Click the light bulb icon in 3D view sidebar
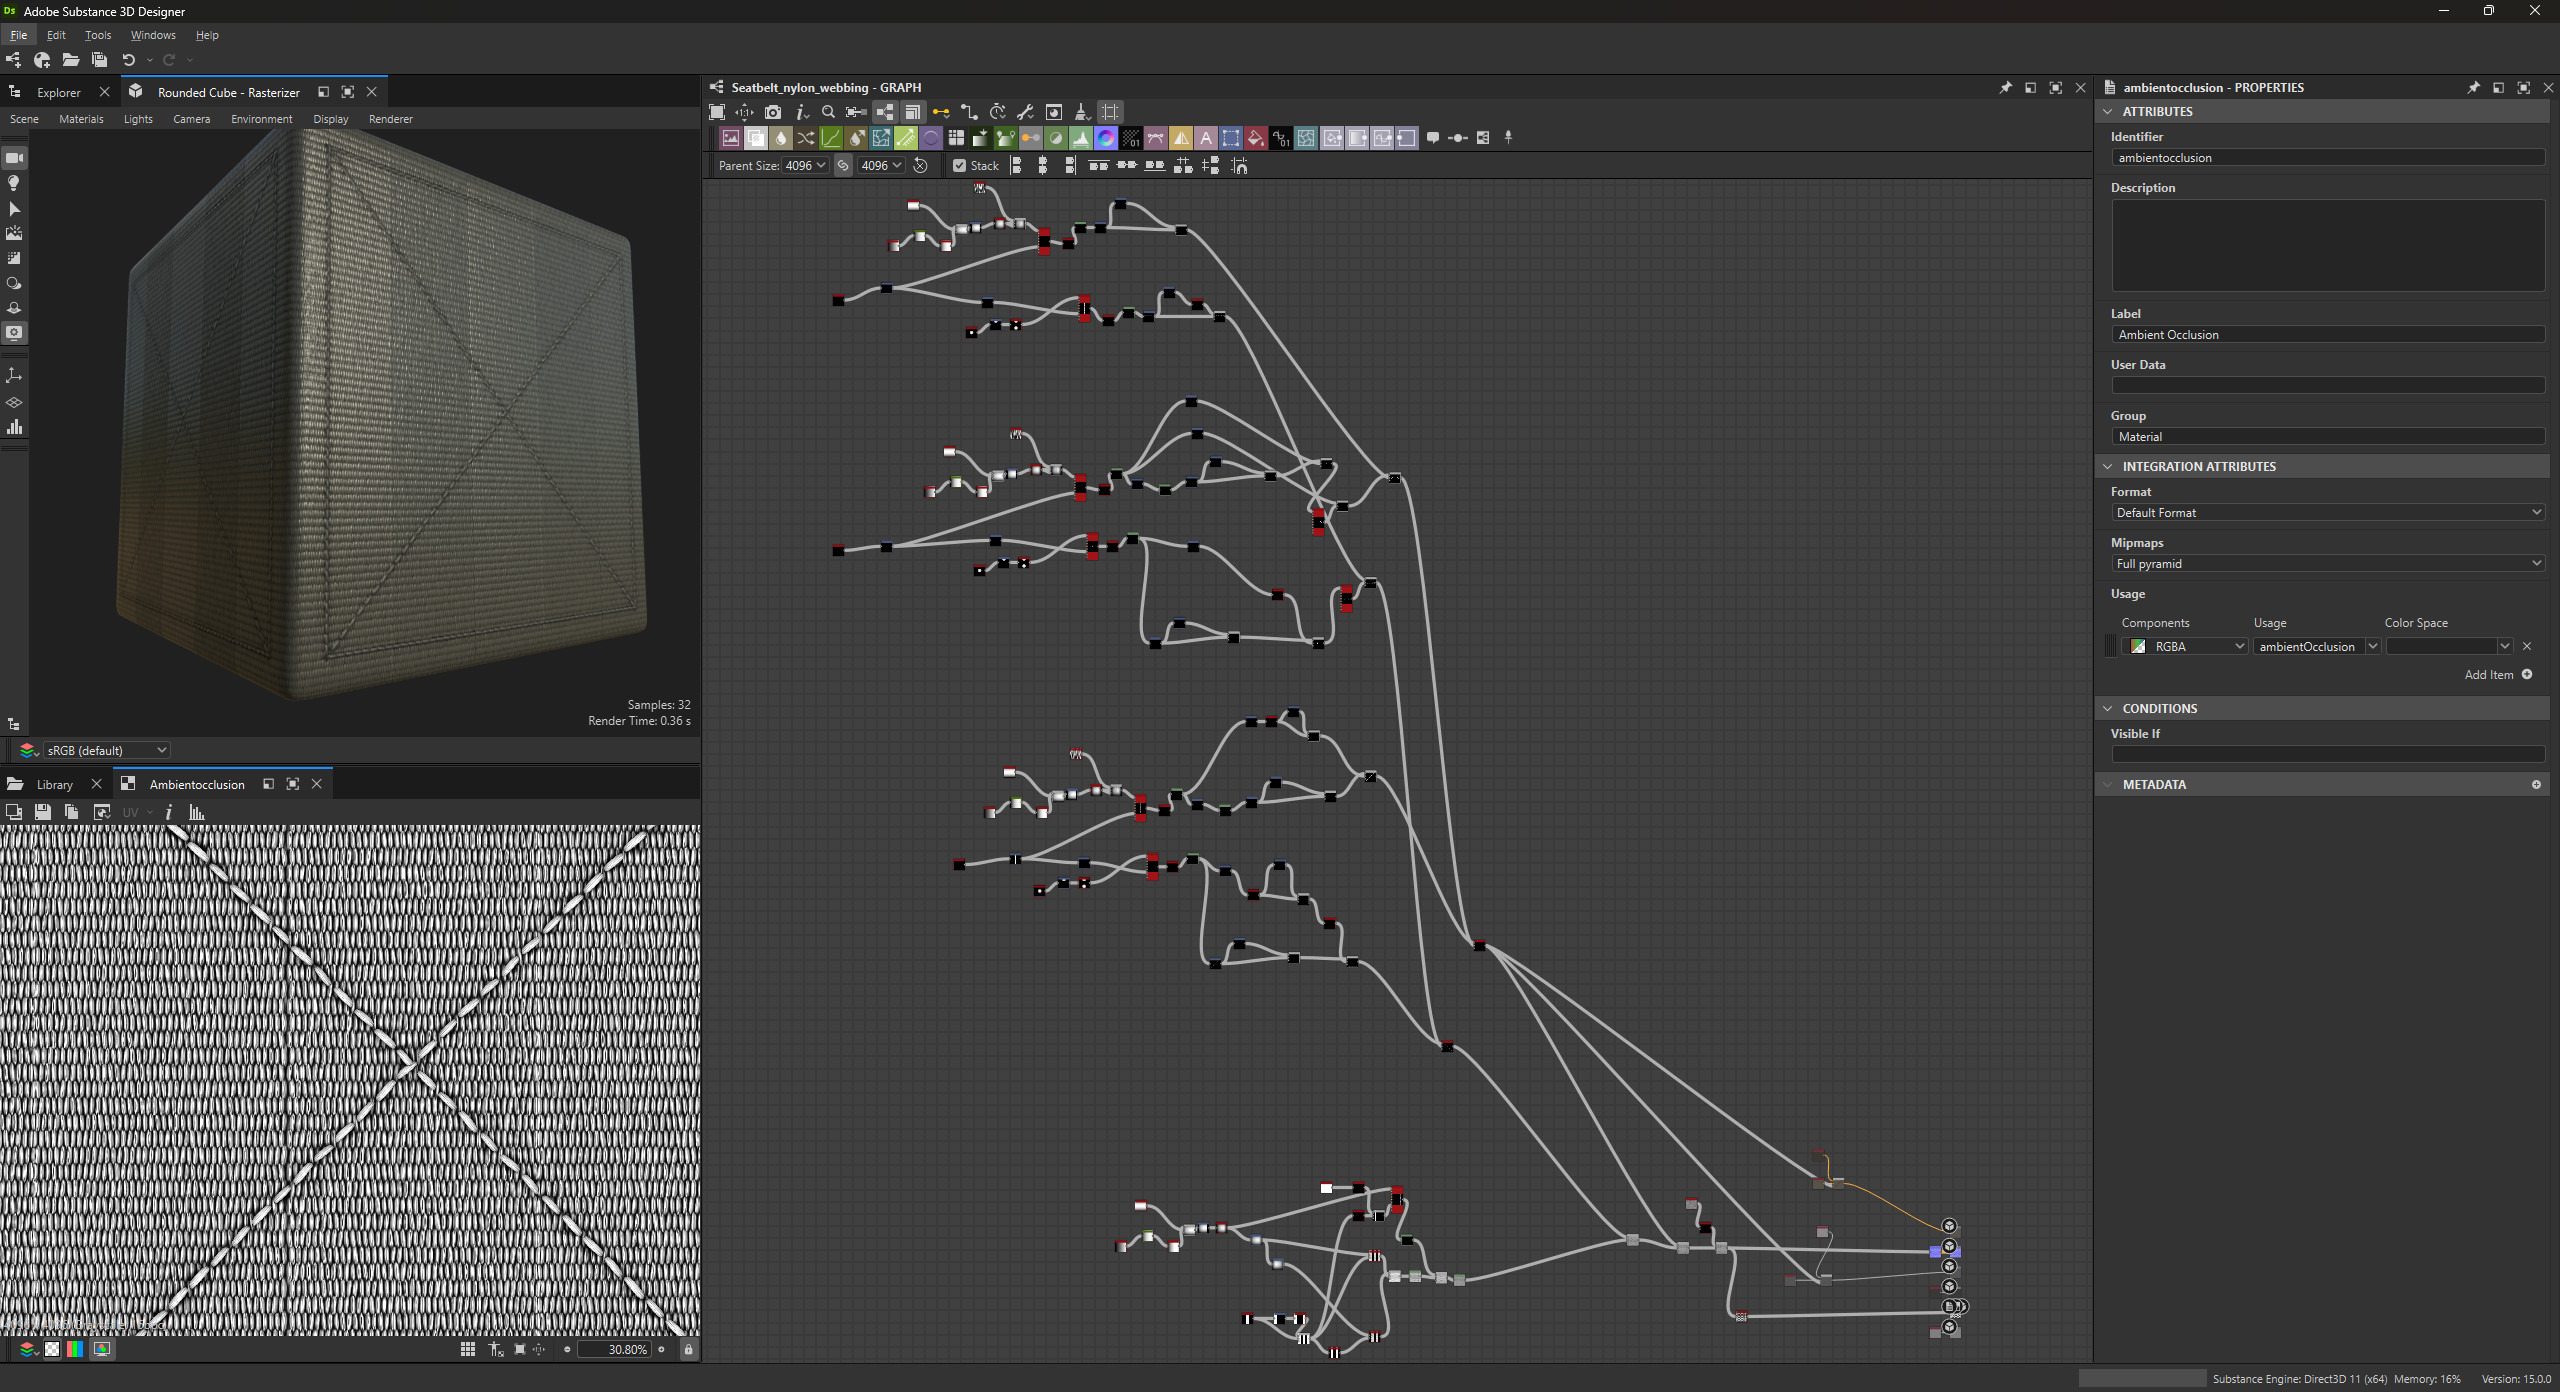 [14, 183]
